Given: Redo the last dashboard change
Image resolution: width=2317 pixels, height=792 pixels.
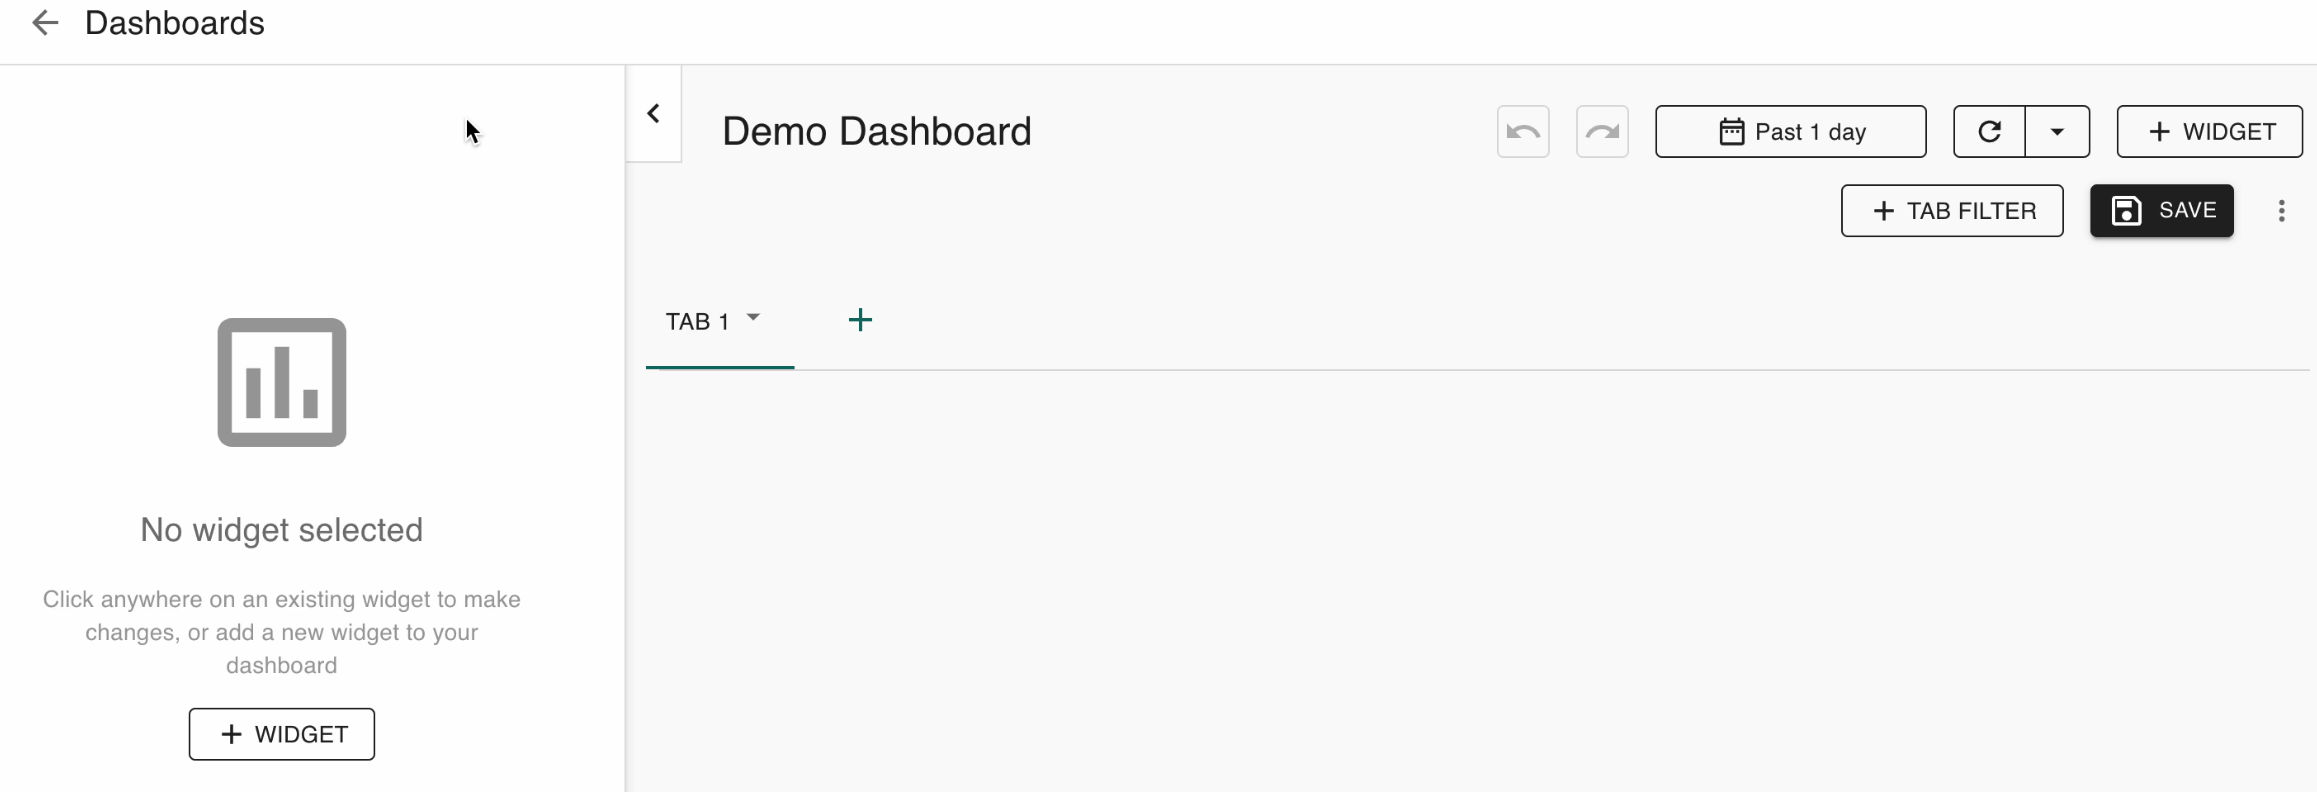Looking at the screenshot, I should pos(1601,132).
